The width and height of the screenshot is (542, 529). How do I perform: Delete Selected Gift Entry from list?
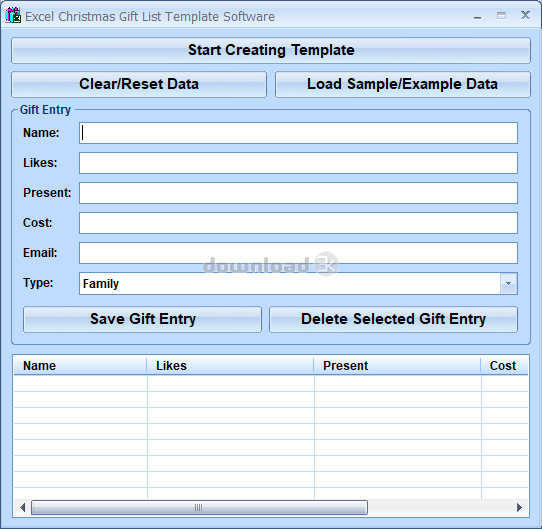pyautogui.click(x=393, y=319)
